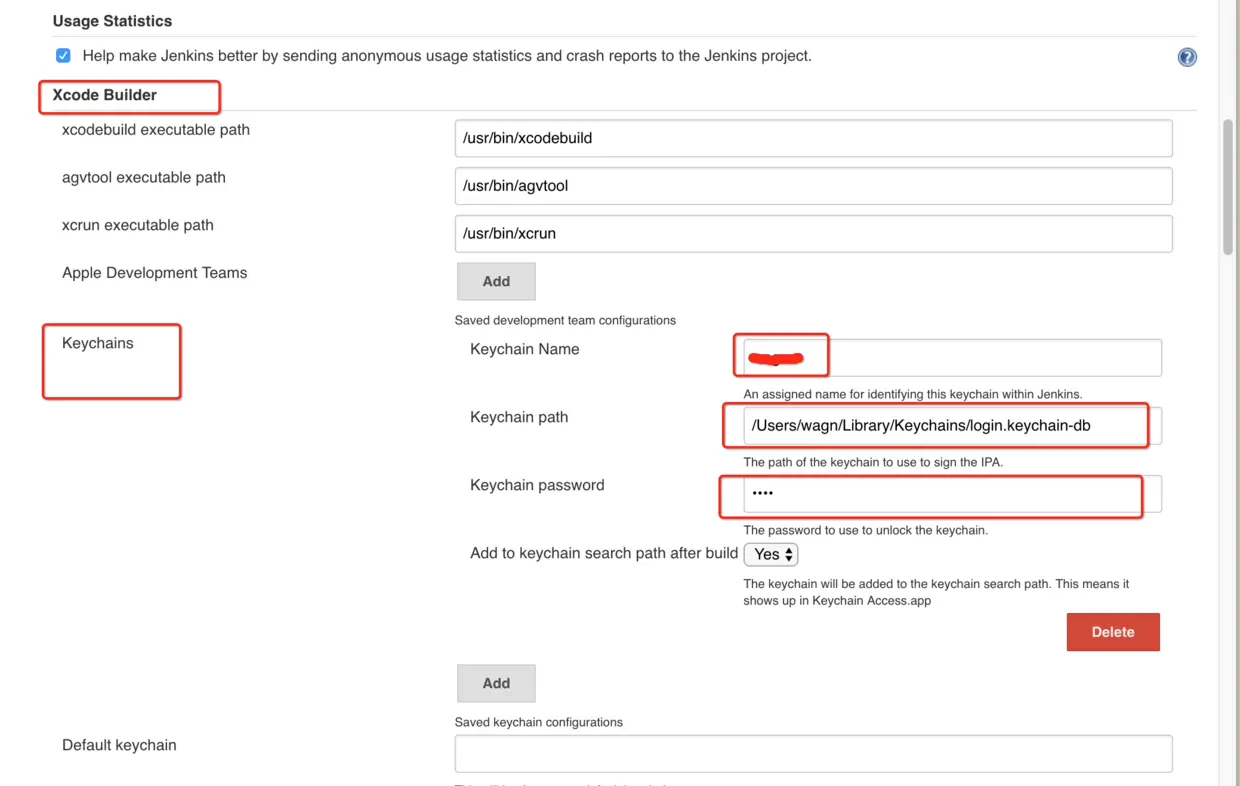This screenshot has width=1240, height=786.
Task: Click 'An assigned name for identifying' hint
Action: point(913,394)
